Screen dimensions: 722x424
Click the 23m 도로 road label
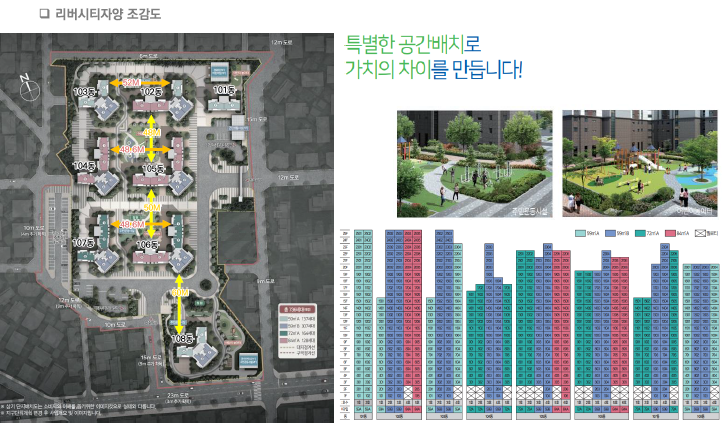tap(177, 395)
